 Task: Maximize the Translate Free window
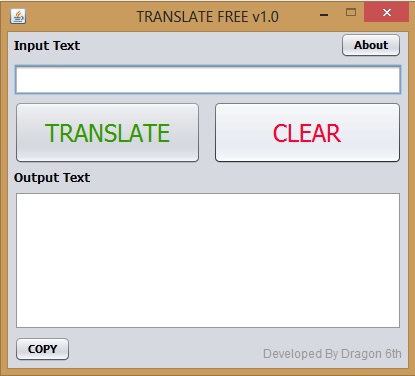pyautogui.click(x=351, y=13)
